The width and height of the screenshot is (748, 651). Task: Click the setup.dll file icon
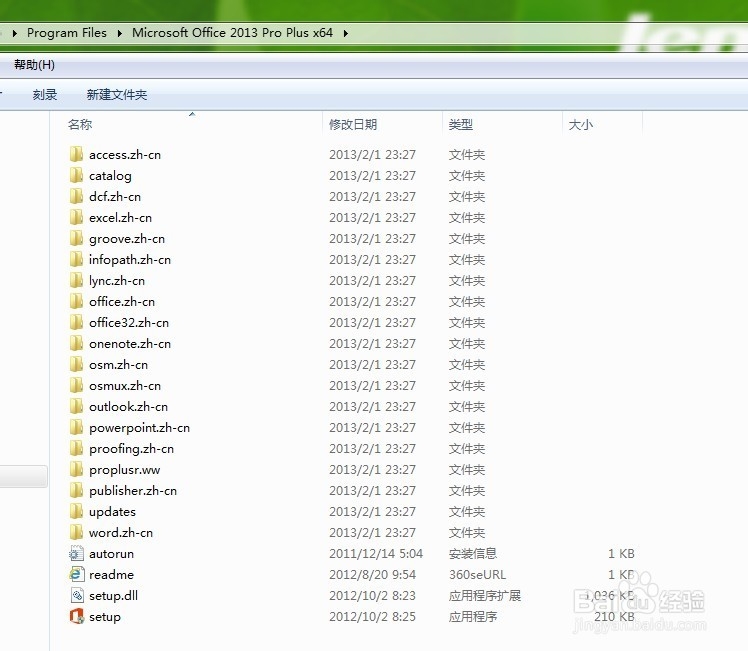coord(77,595)
